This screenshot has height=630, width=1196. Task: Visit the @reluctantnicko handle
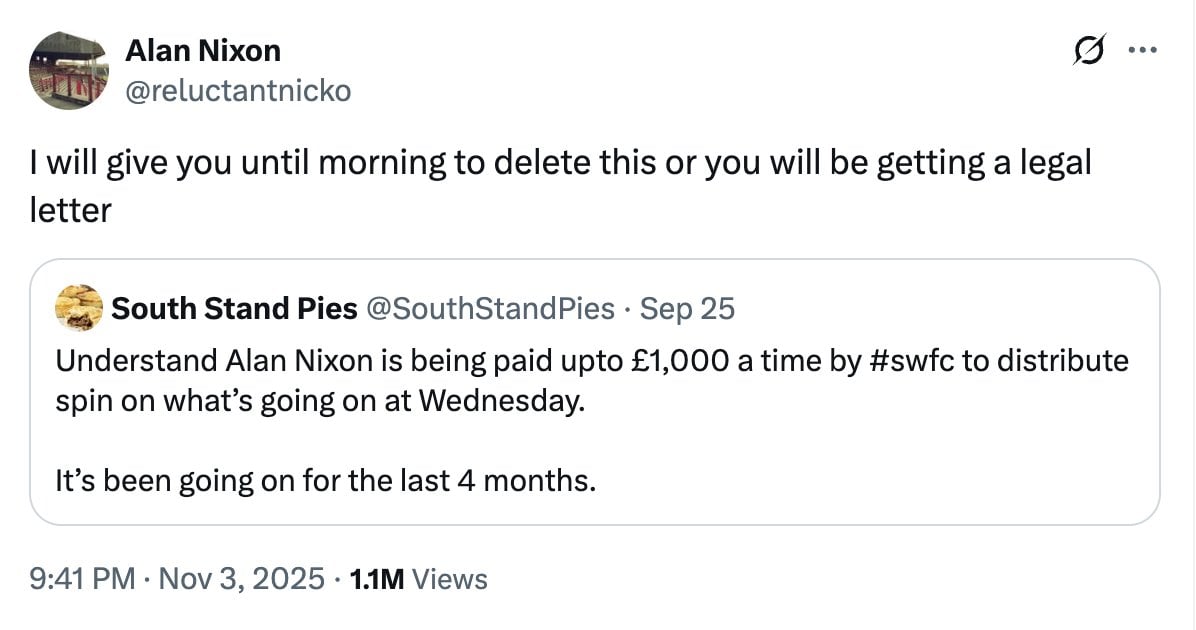(x=238, y=91)
